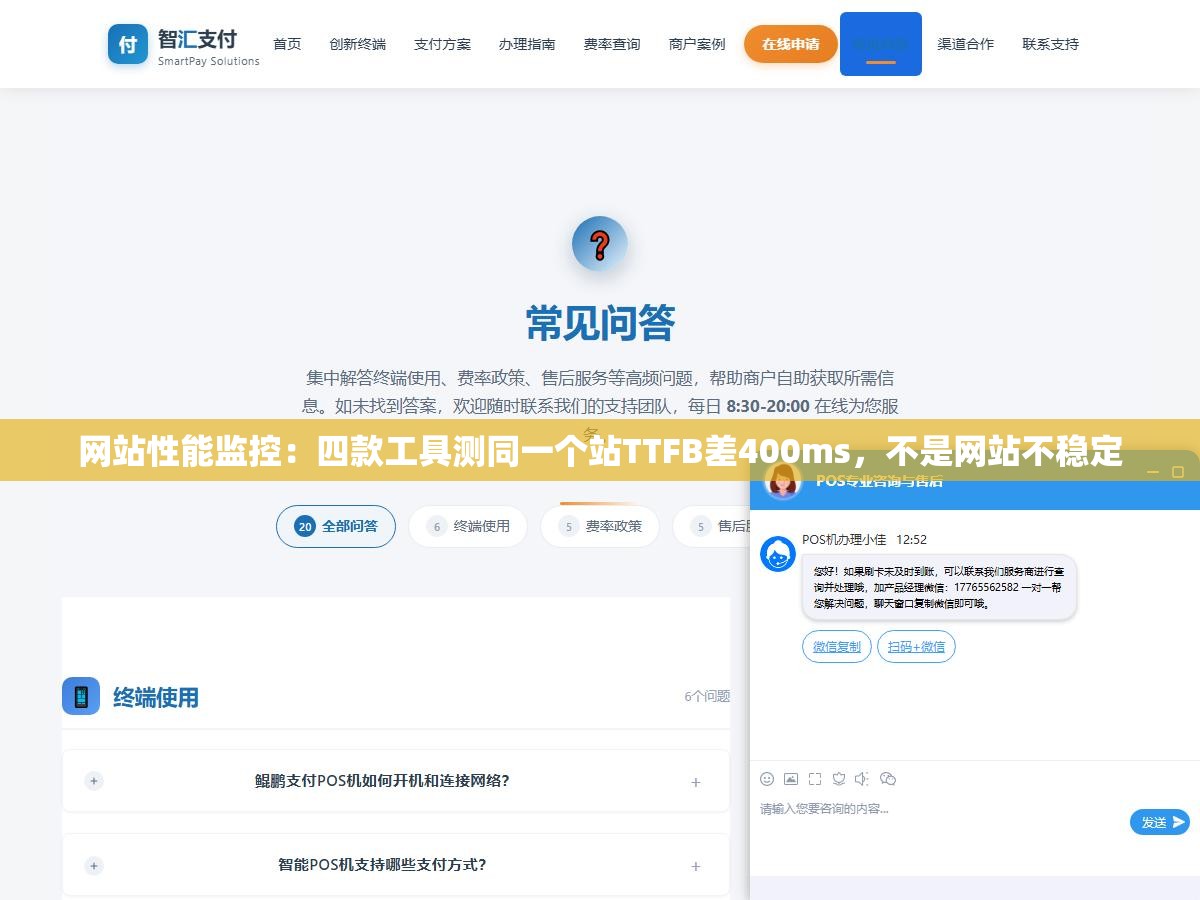Click the orange 在线申请 button
The image size is (1200, 900).
point(791,44)
